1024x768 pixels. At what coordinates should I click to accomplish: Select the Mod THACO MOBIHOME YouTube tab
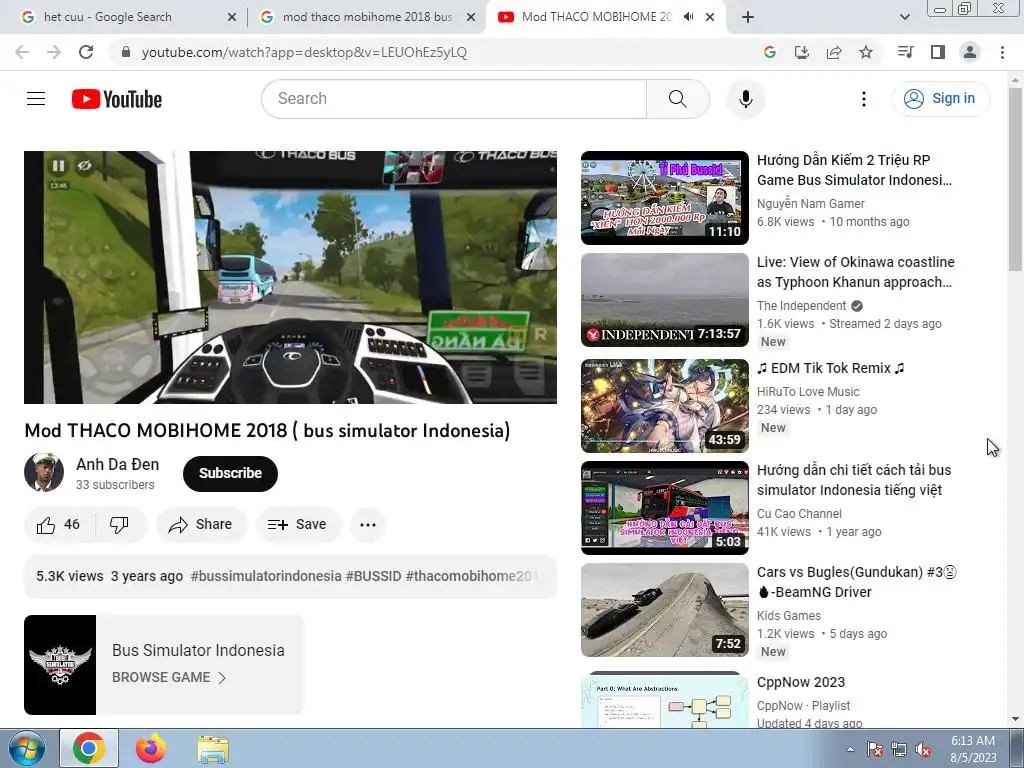tap(596, 17)
